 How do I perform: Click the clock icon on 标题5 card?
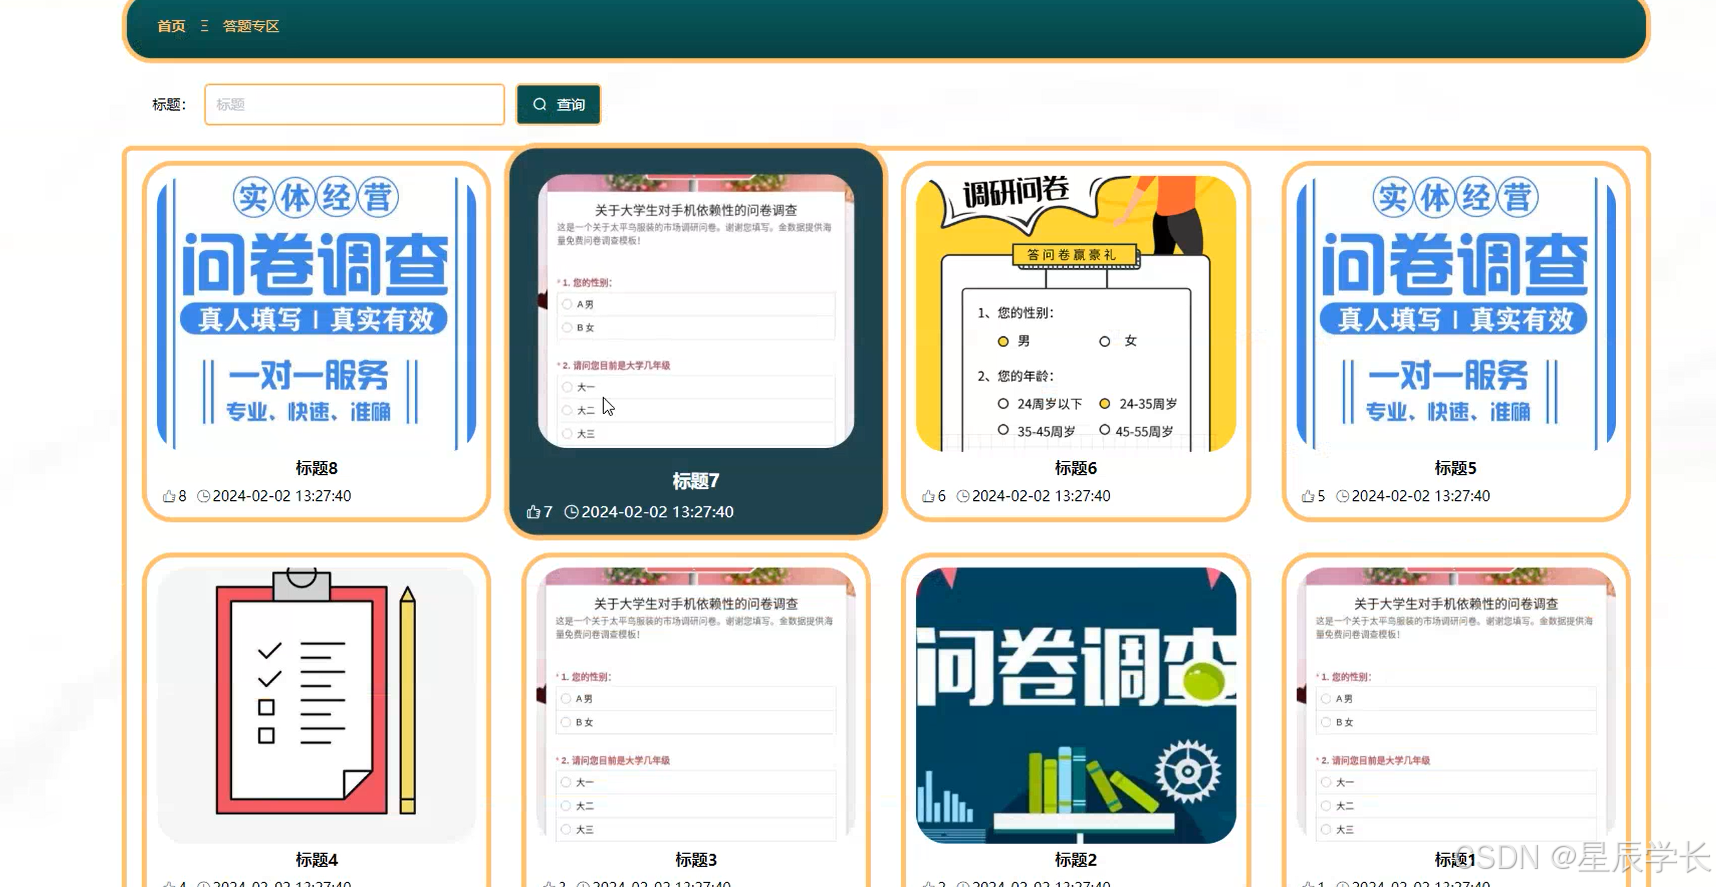[1343, 496]
